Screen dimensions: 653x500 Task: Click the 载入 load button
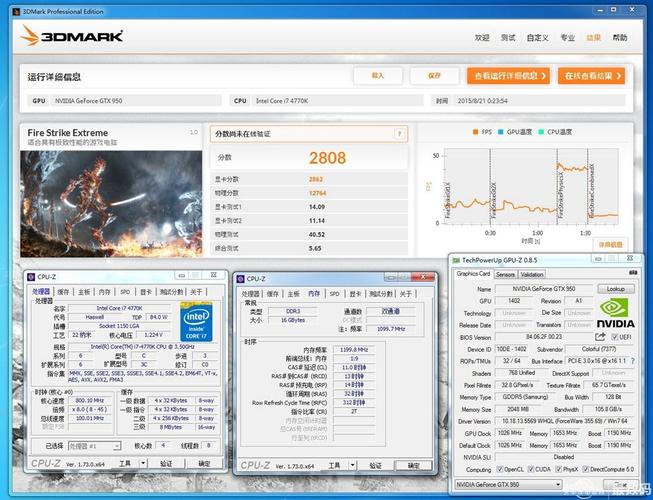[x=378, y=76]
